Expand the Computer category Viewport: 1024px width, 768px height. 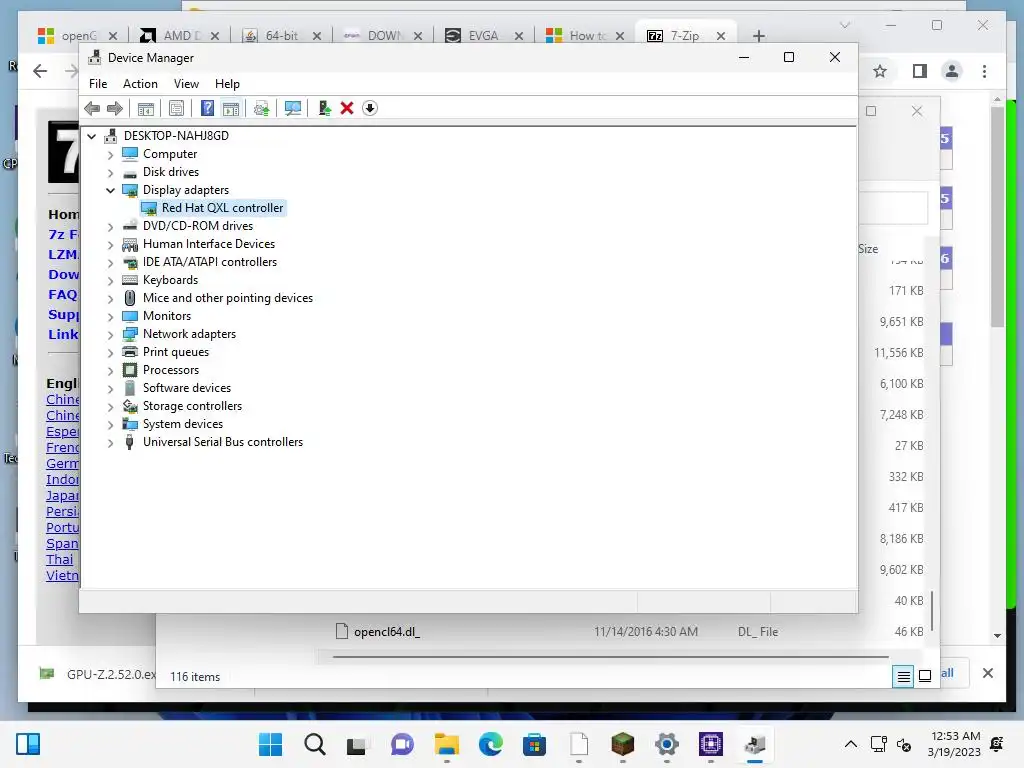click(x=110, y=155)
